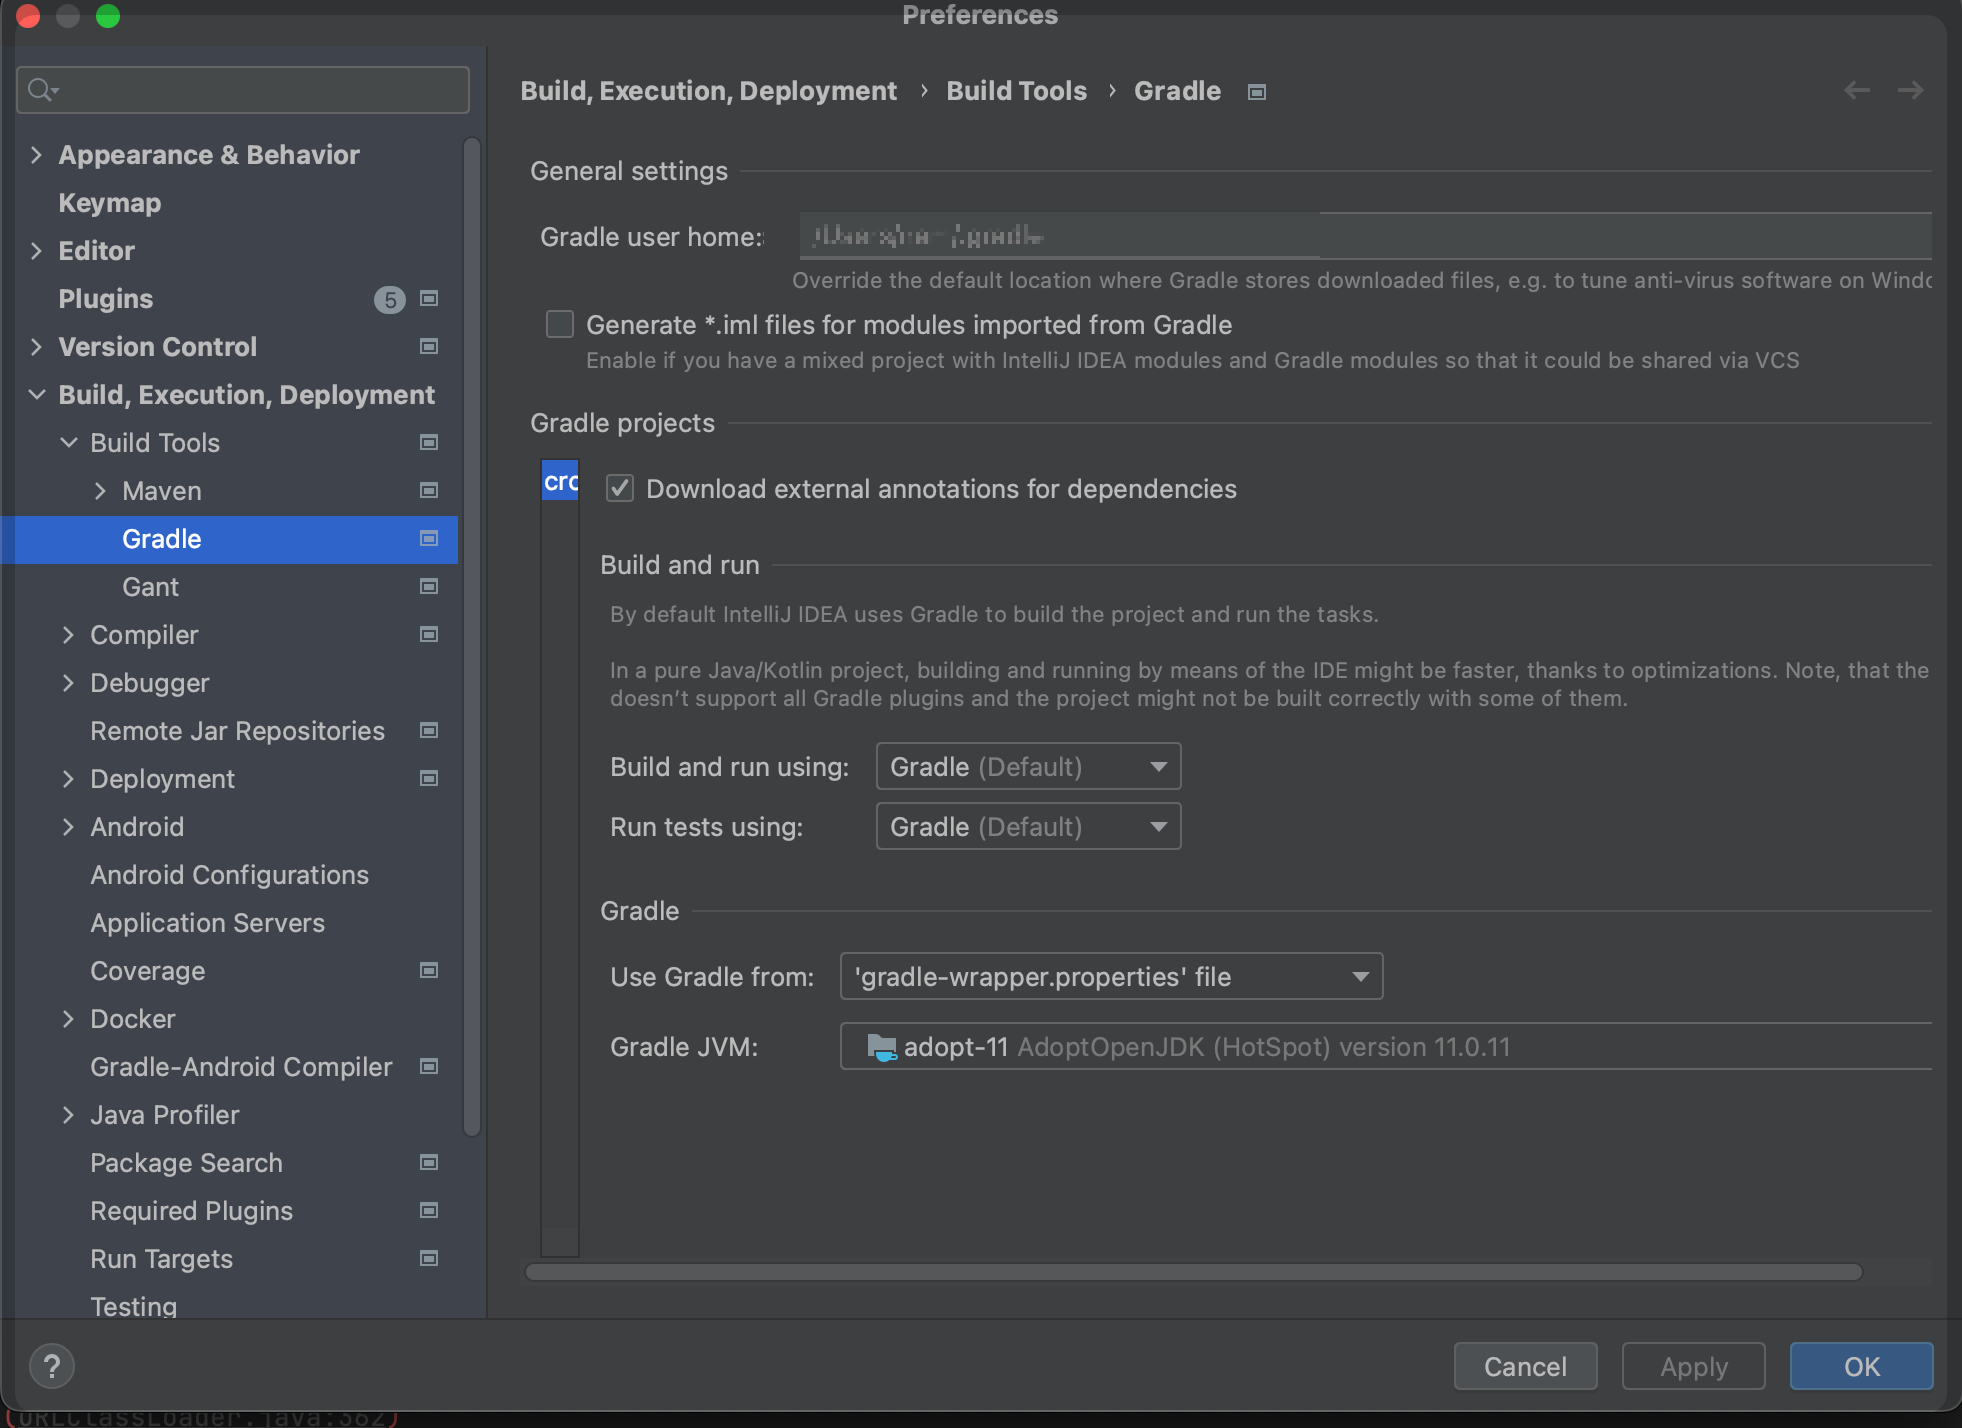Open the Build and run using dropdown

[x=1028, y=766]
